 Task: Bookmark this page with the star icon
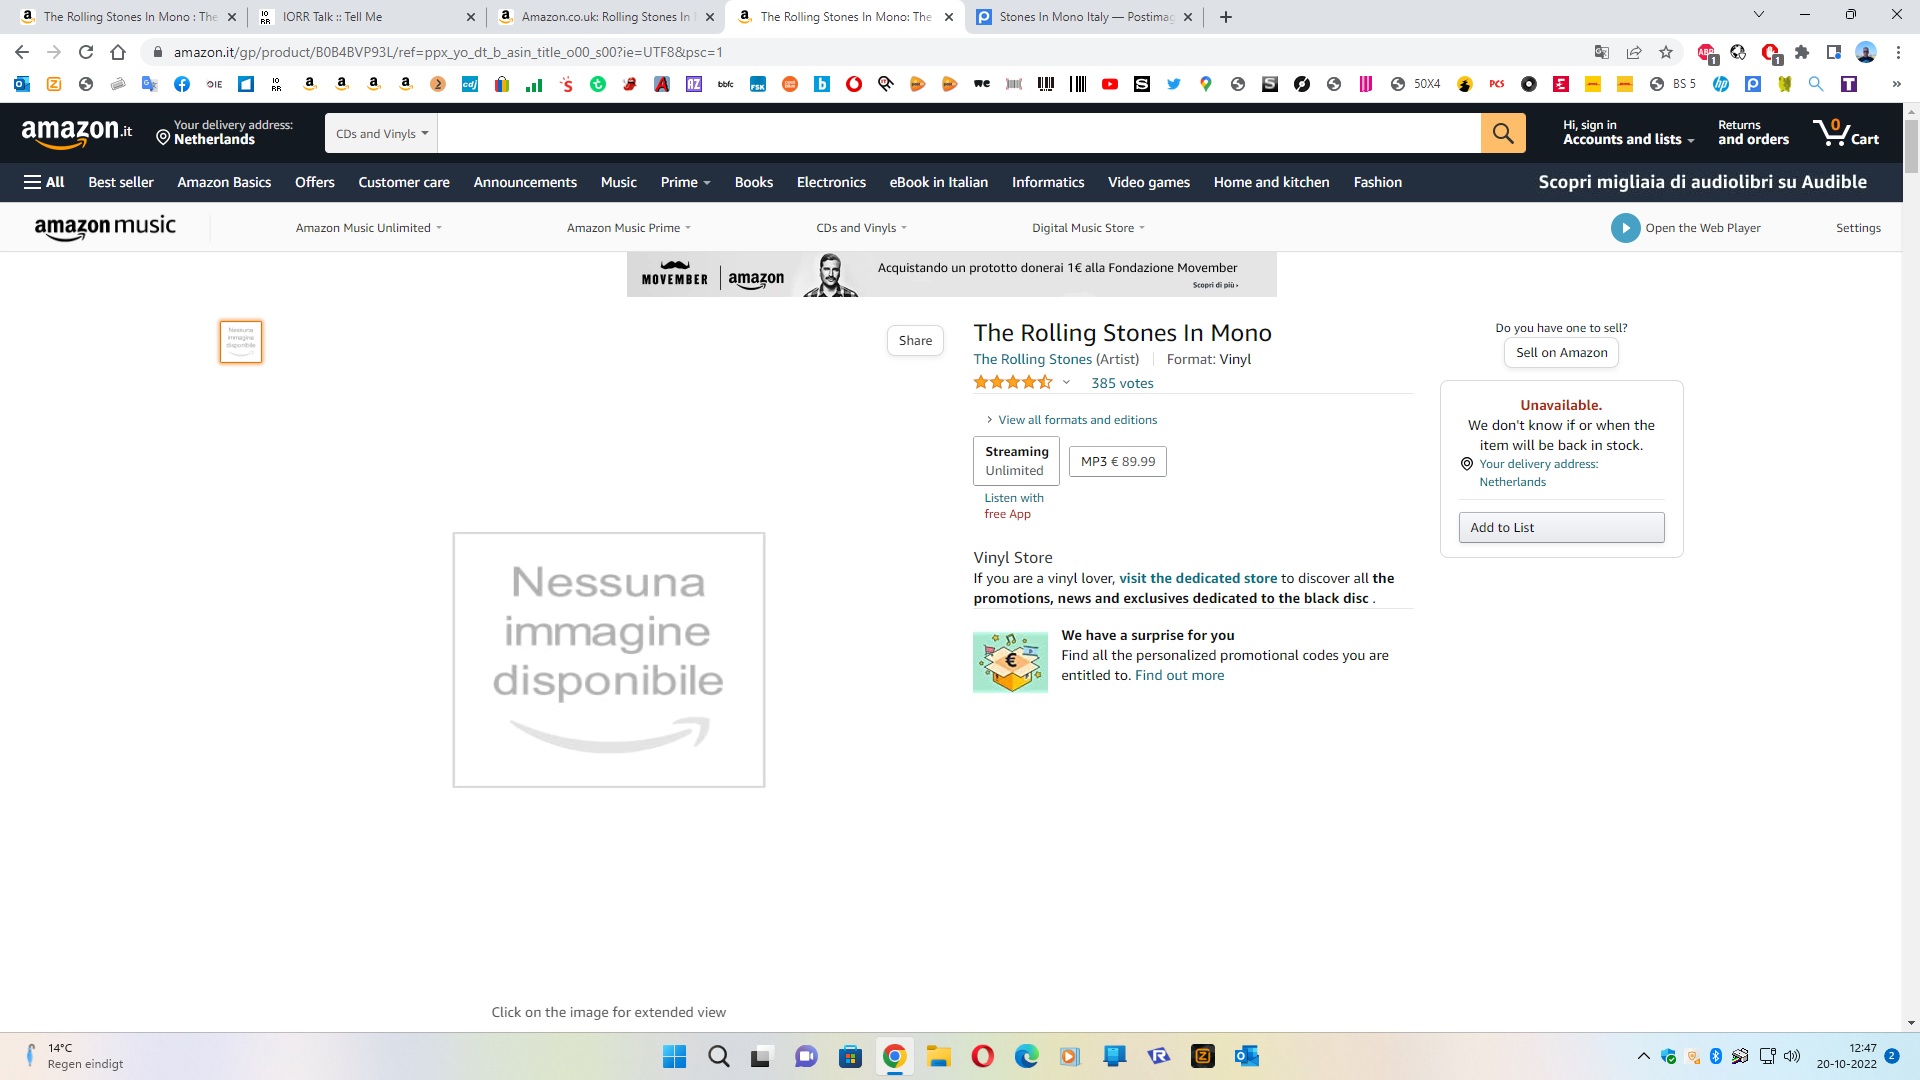[1666, 52]
